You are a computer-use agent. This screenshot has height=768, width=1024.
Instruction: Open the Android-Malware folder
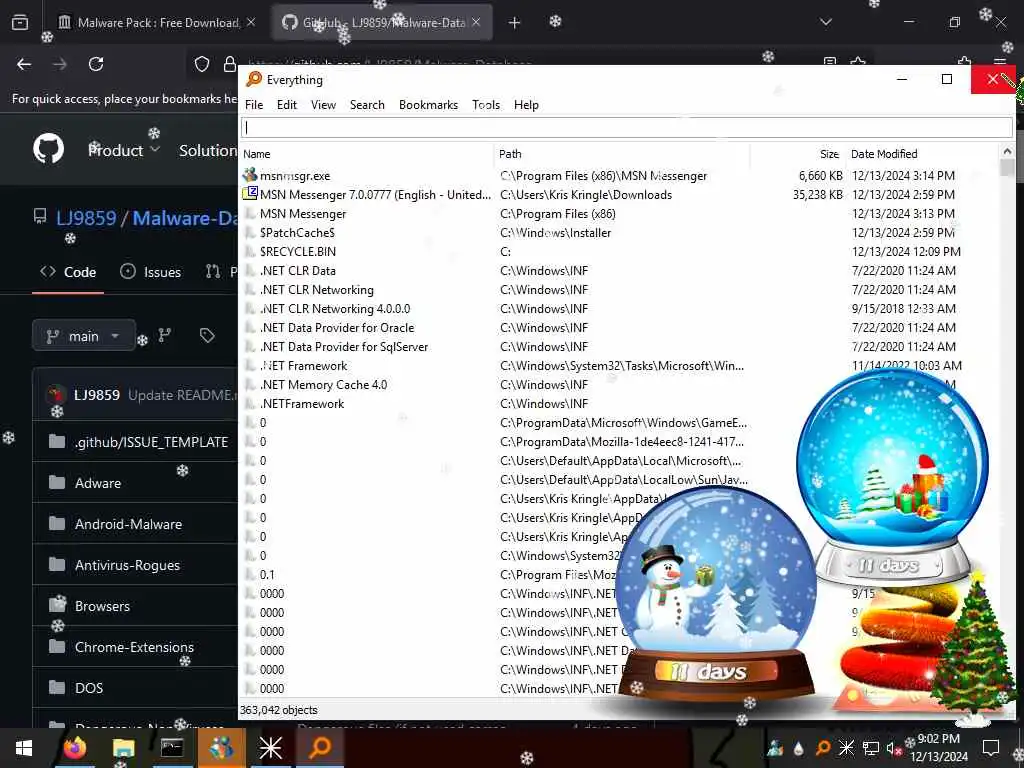click(128, 524)
